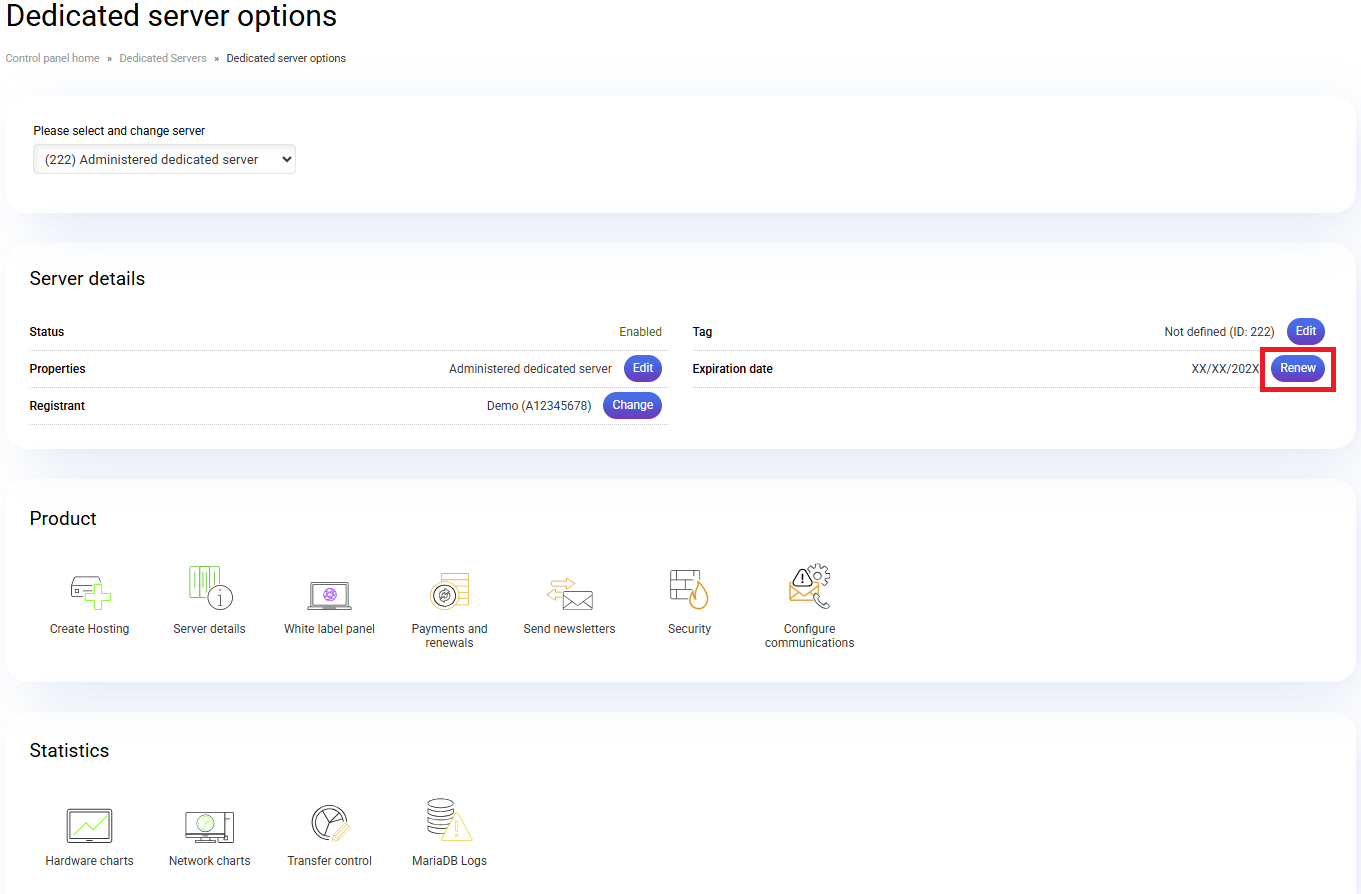The image size is (1361, 894).
Task: Open Configure communications icon
Action: pyautogui.click(x=809, y=589)
